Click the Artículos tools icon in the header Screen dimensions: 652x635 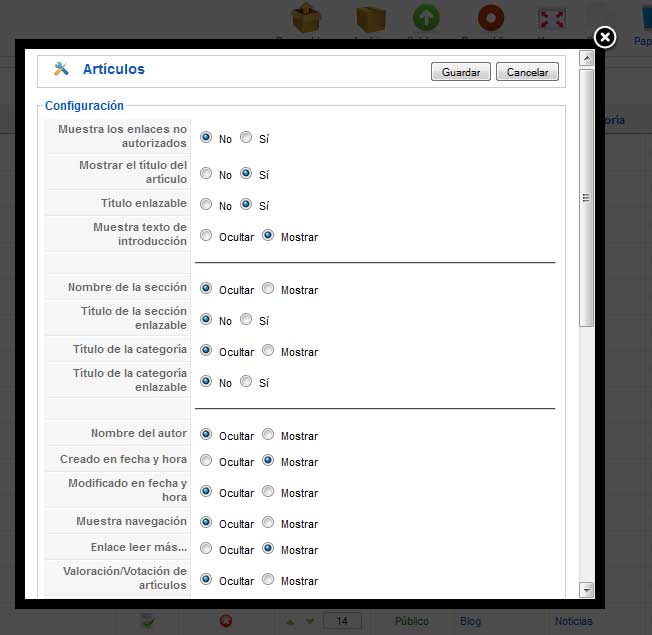coord(61,69)
